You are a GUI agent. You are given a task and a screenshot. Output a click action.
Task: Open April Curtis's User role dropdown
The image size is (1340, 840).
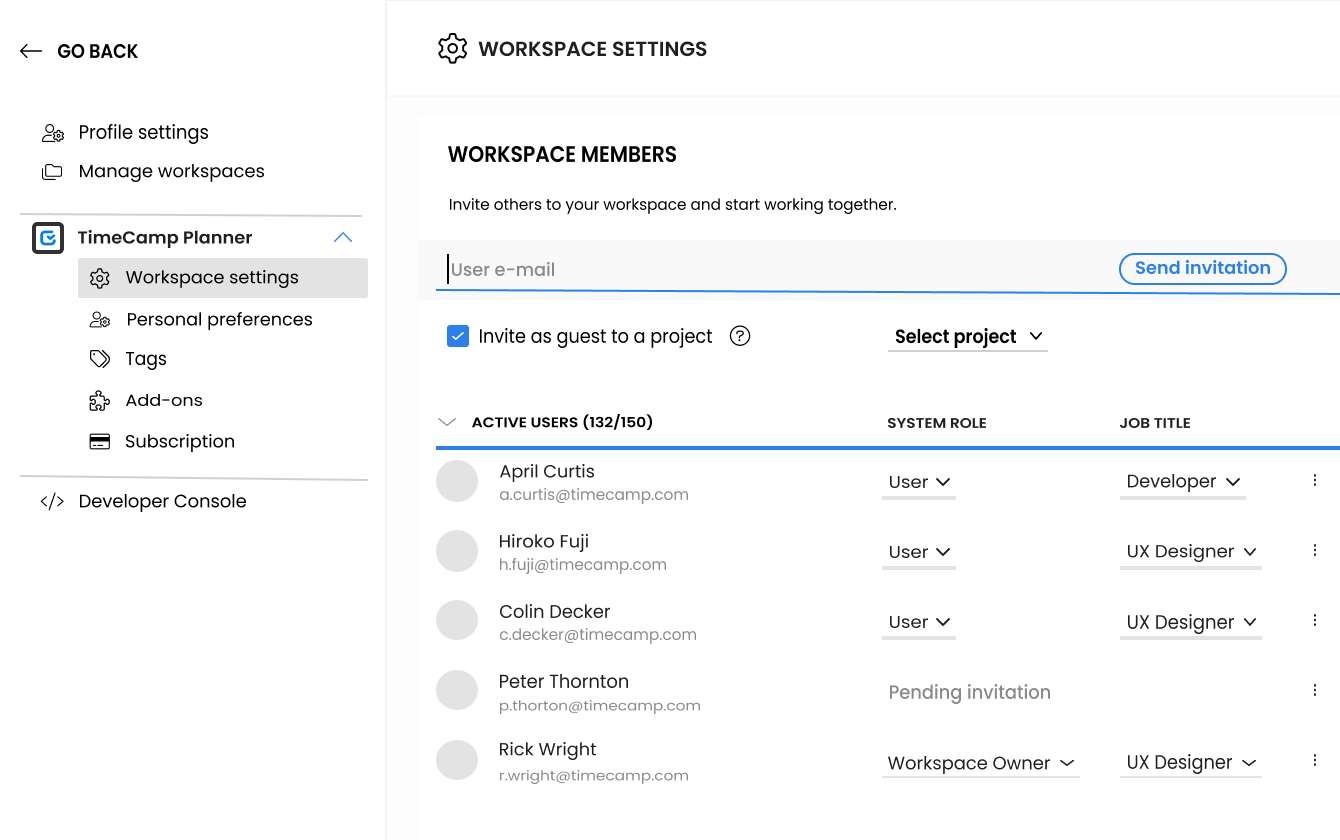point(919,482)
